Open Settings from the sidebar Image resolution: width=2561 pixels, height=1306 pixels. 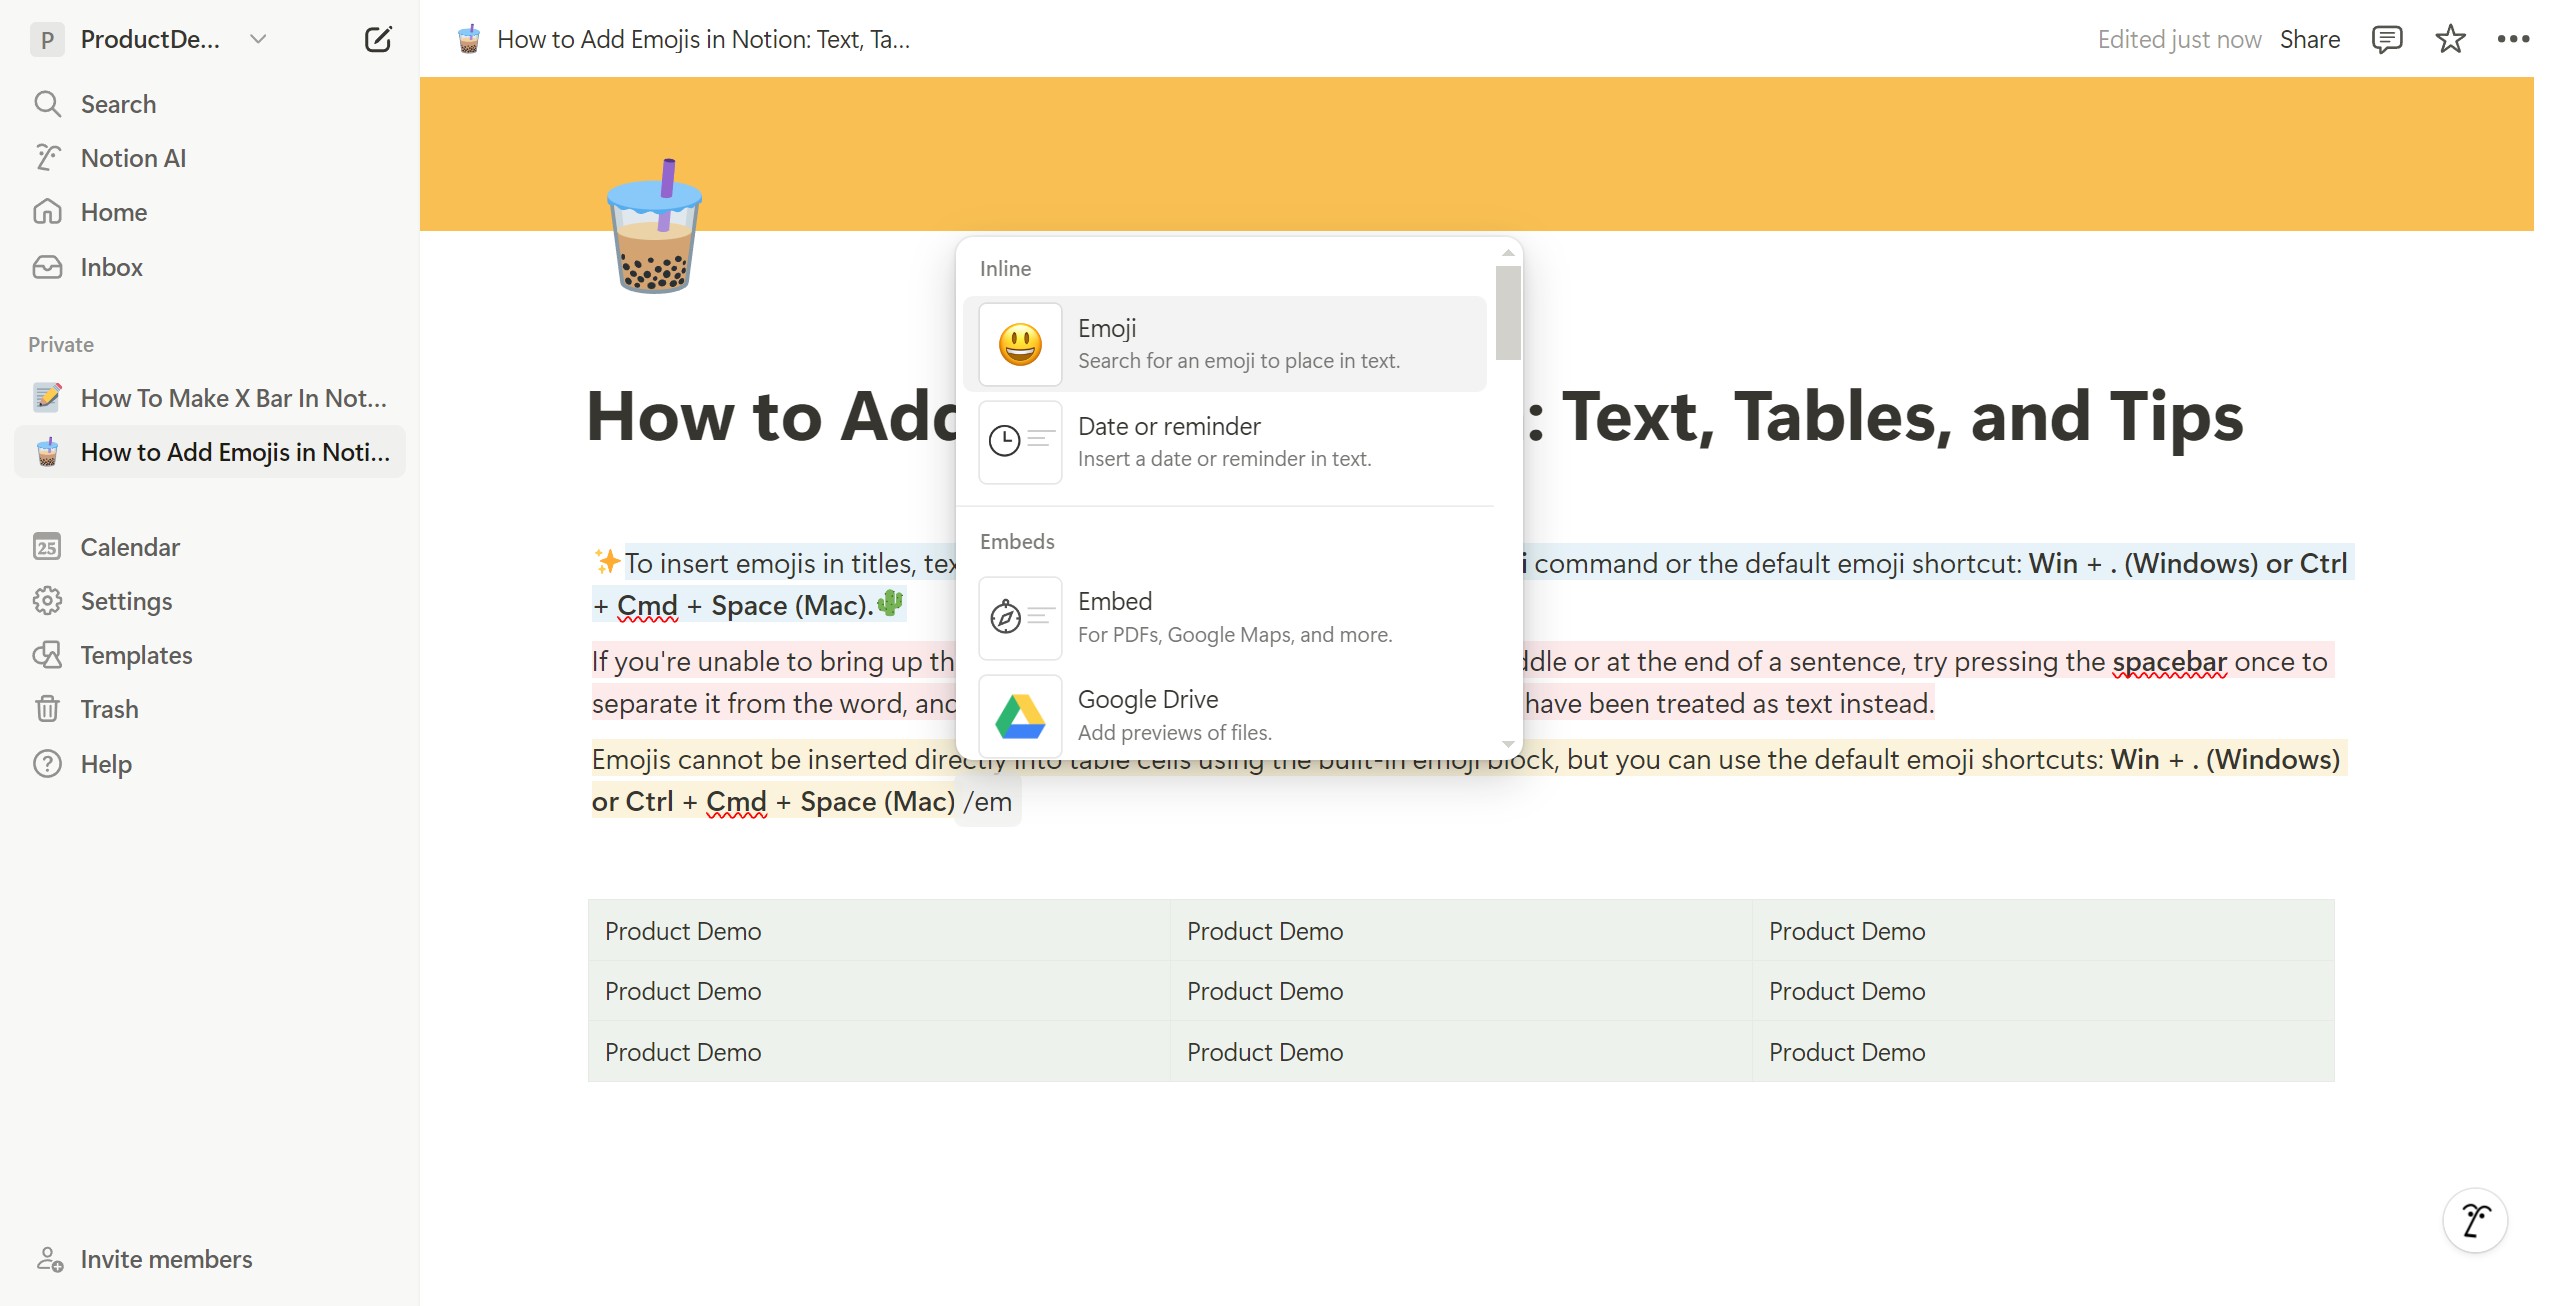coord(210,601)
